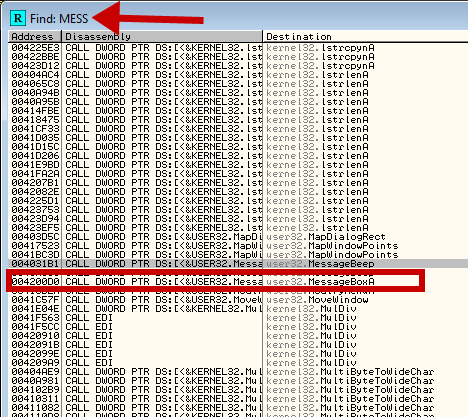Sort by the Address column header

pyautogui.click(x=35, y=36)
